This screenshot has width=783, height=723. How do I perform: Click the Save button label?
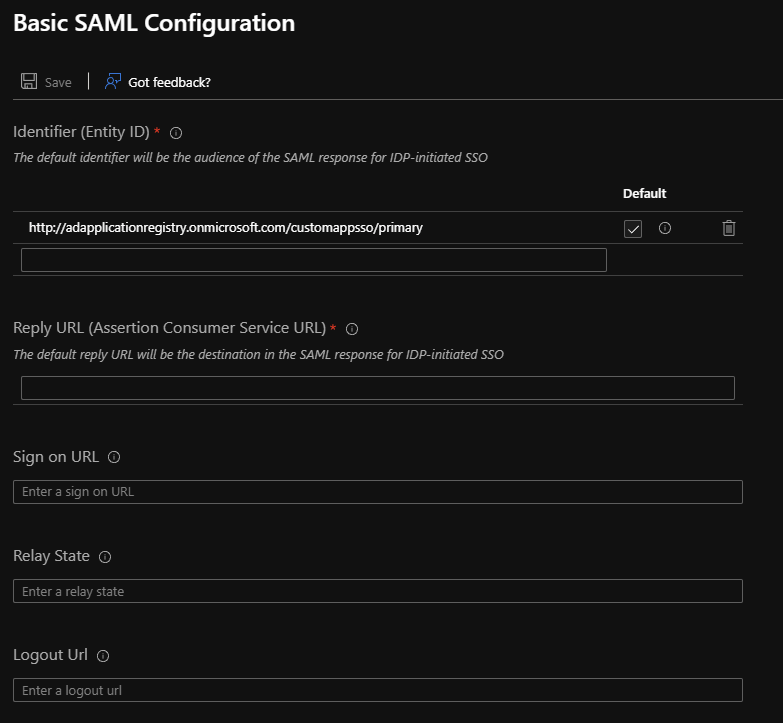click(x=58, y=82)
